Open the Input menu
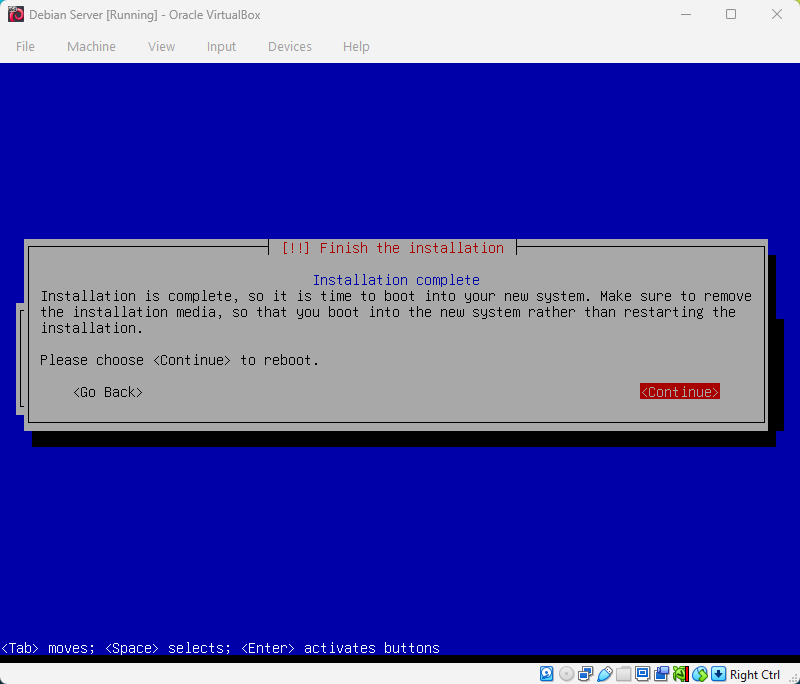Screen dimensions: 800x684 (x=221, y=46)
